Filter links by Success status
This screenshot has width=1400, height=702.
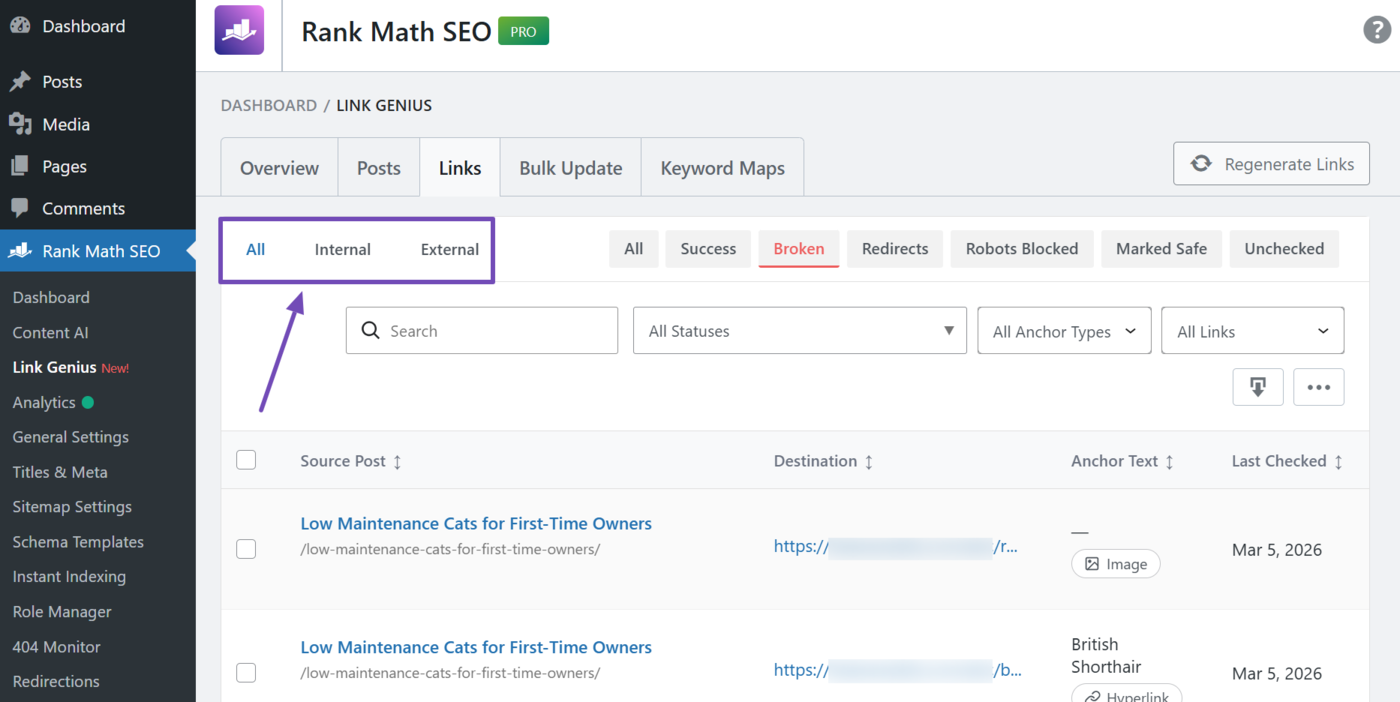[708, 249]
